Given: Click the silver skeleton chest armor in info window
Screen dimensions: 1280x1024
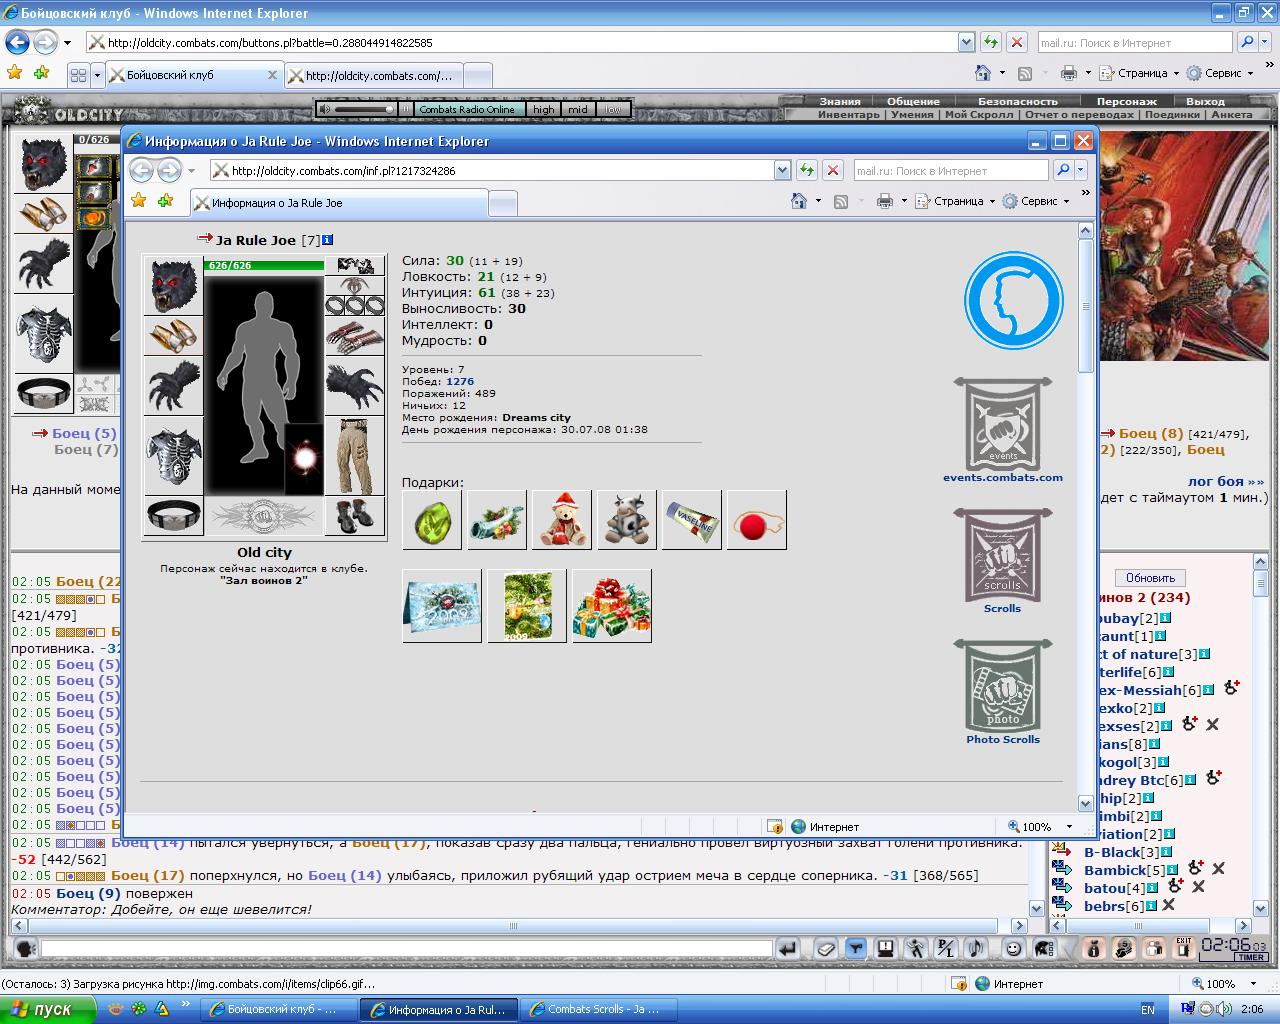Looking at the screenshot, I should 174,455.
